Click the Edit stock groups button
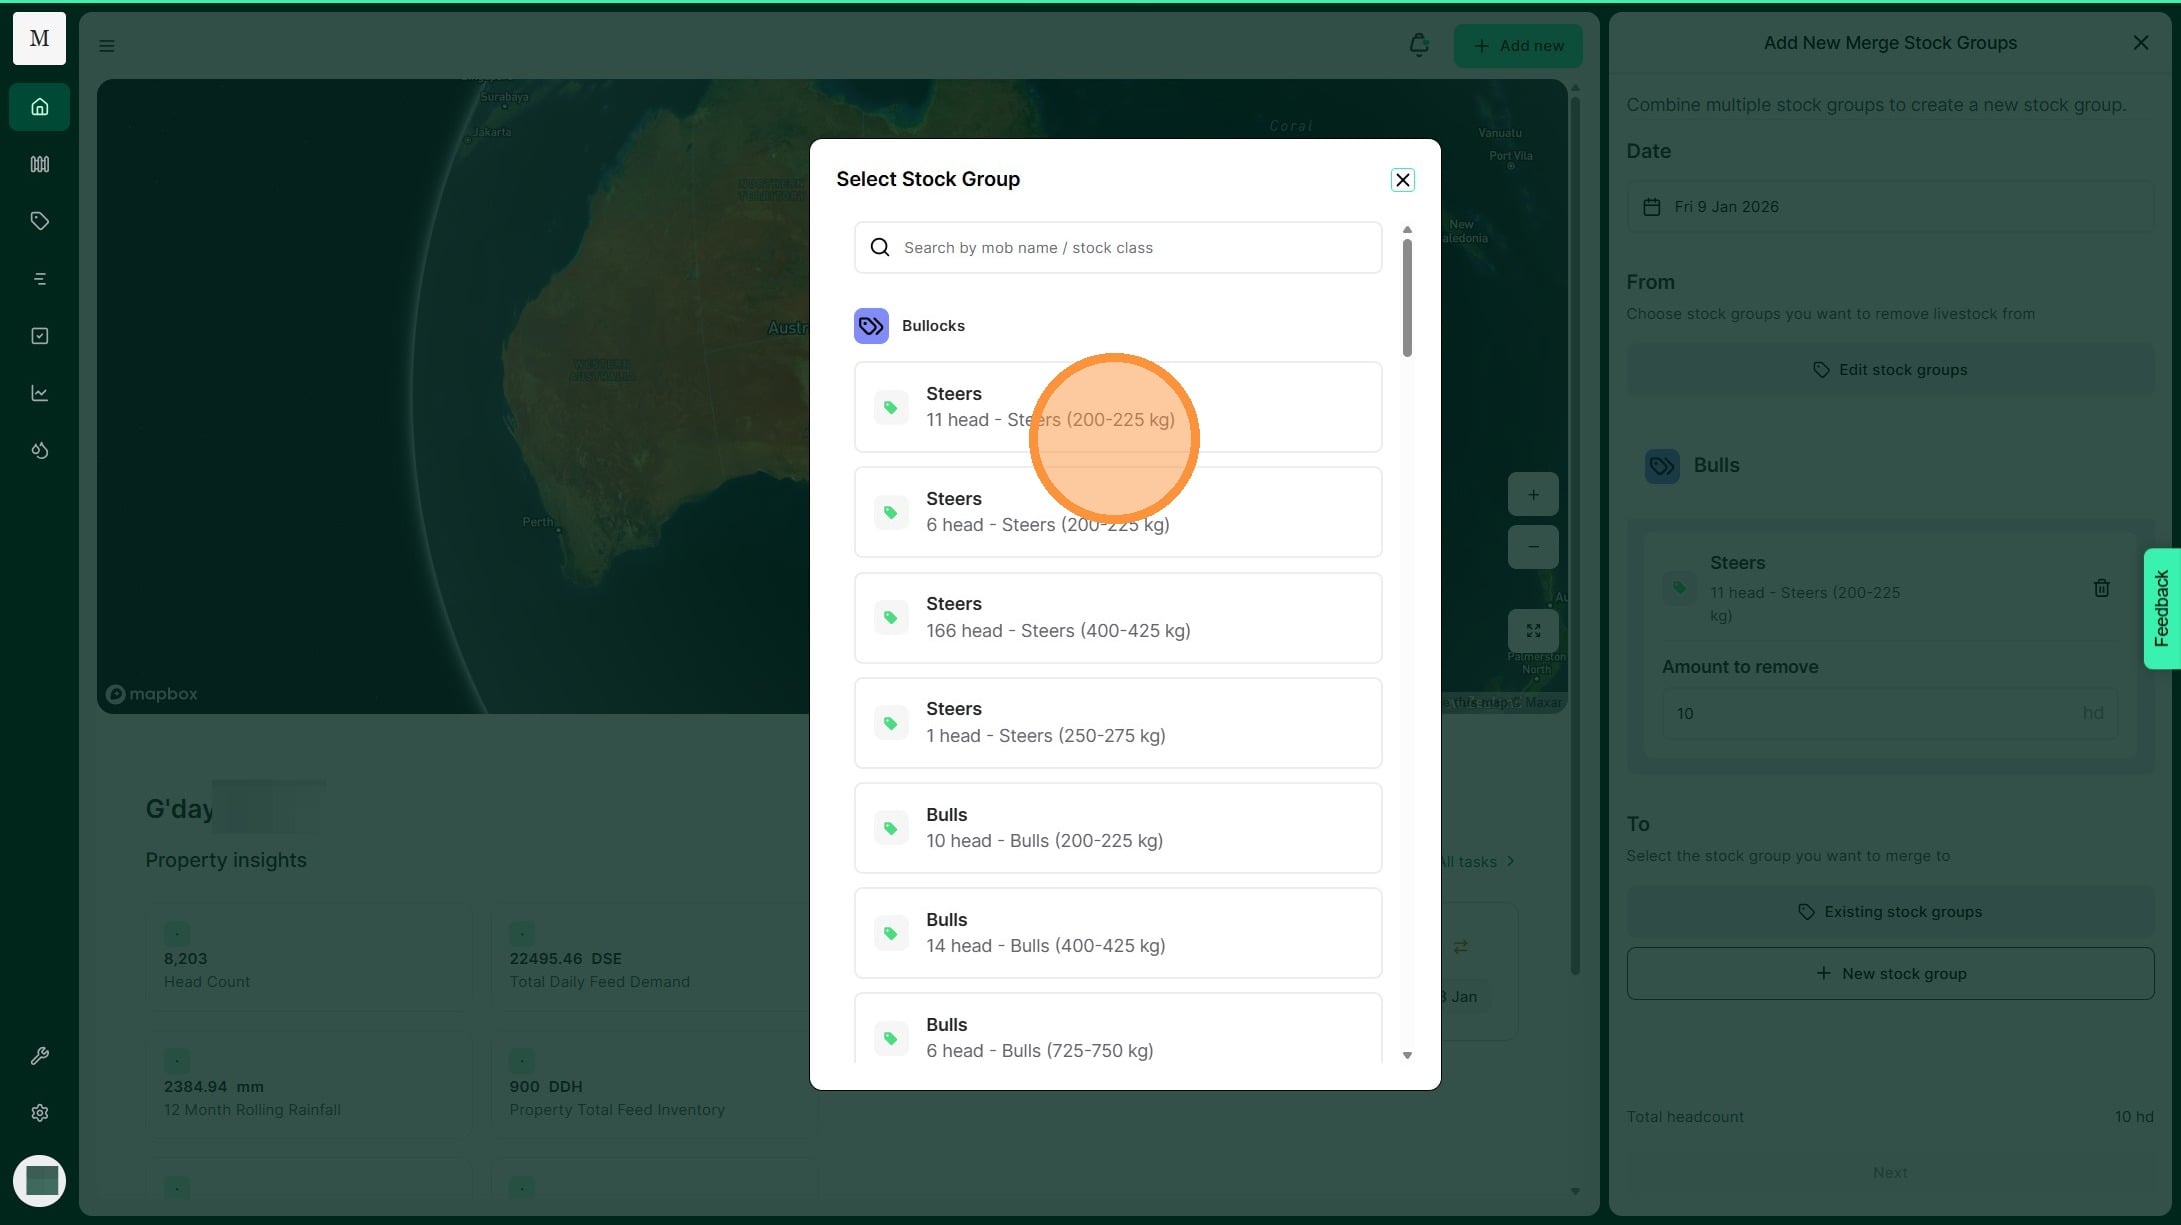This screenshot has width=2181, height=1225. 1889,370
